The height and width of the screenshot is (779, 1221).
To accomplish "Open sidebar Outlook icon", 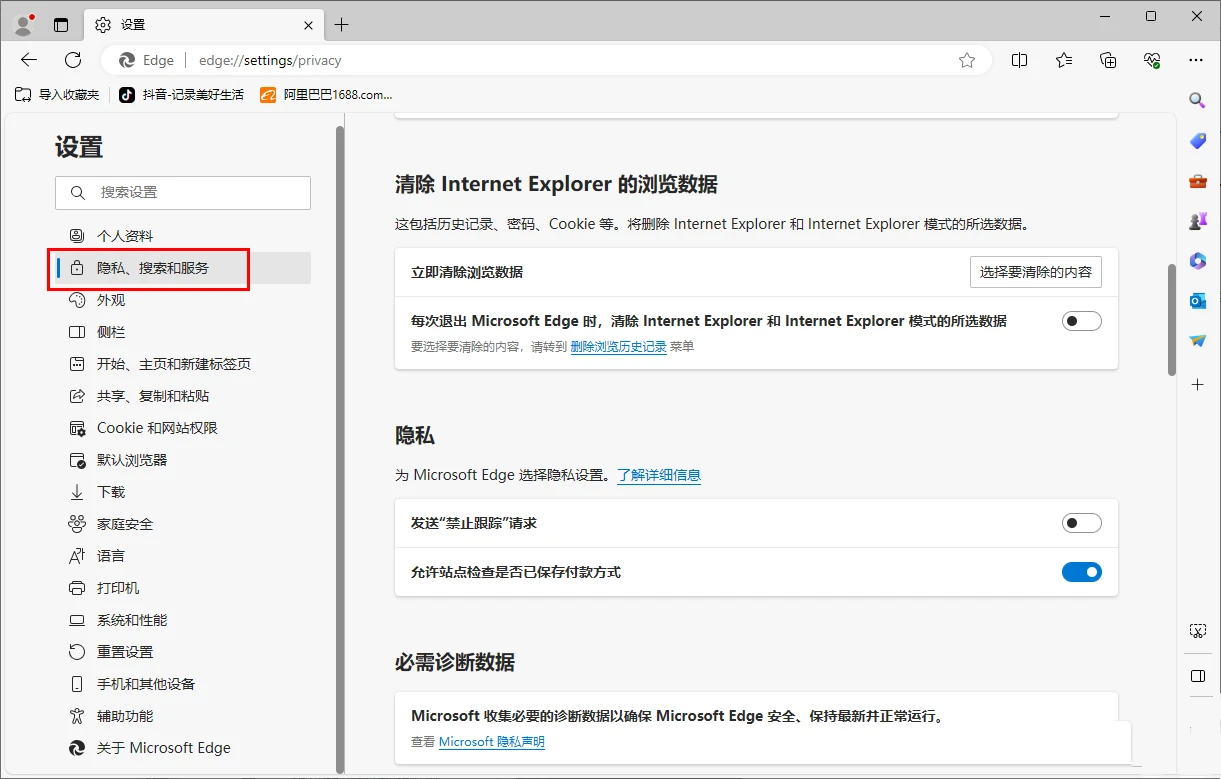I will pos(1197,301).
